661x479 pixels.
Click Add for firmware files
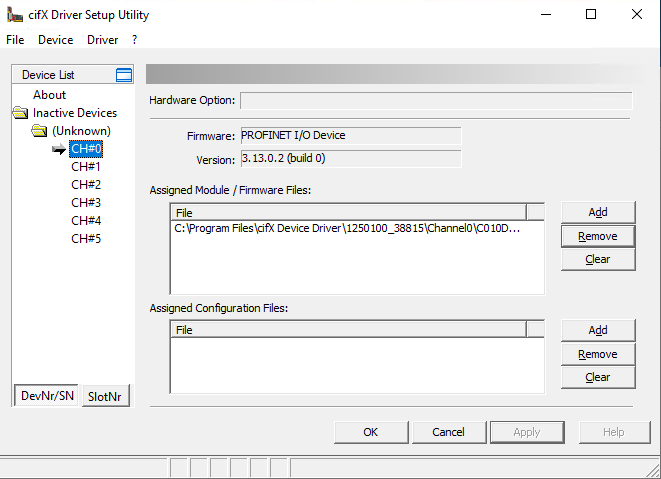(598, 212)
